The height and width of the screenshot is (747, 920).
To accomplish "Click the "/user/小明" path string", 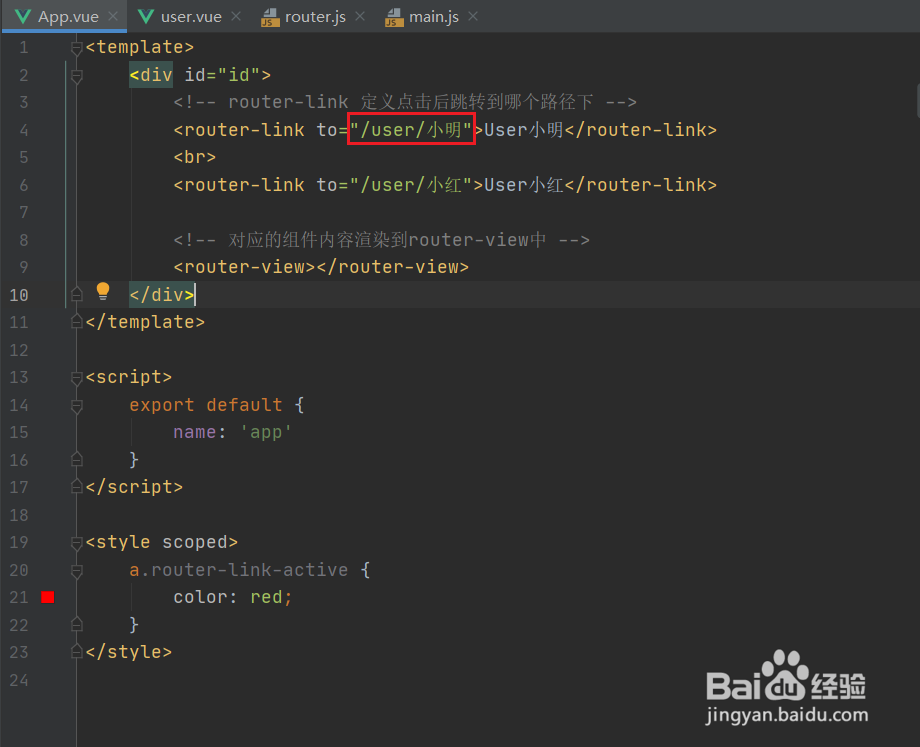I will (411, 130).
